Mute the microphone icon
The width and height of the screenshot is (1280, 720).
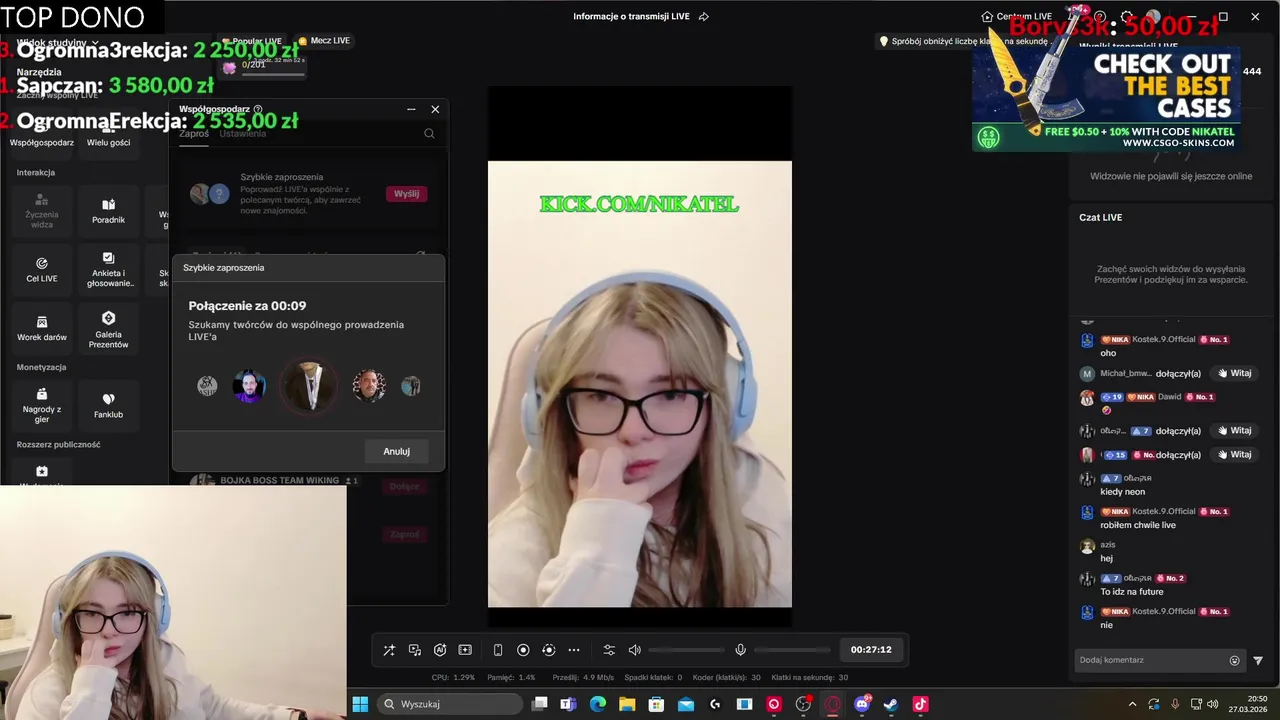[x=741, y=650]
